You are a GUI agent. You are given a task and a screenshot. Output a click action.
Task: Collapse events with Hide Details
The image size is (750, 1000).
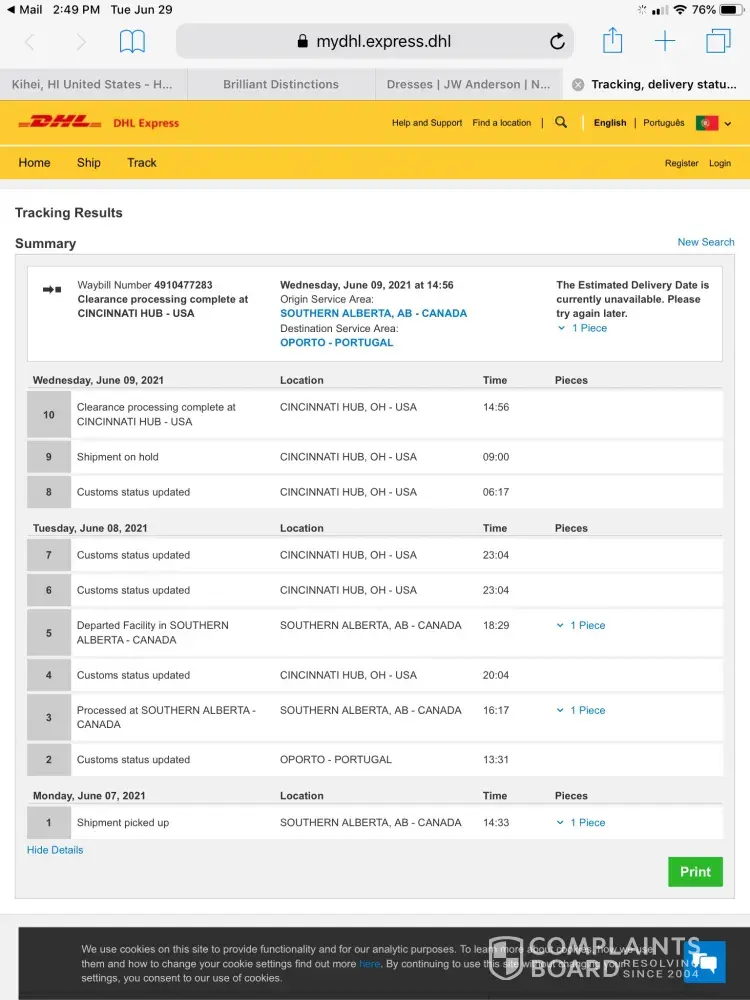pos(55,850)
